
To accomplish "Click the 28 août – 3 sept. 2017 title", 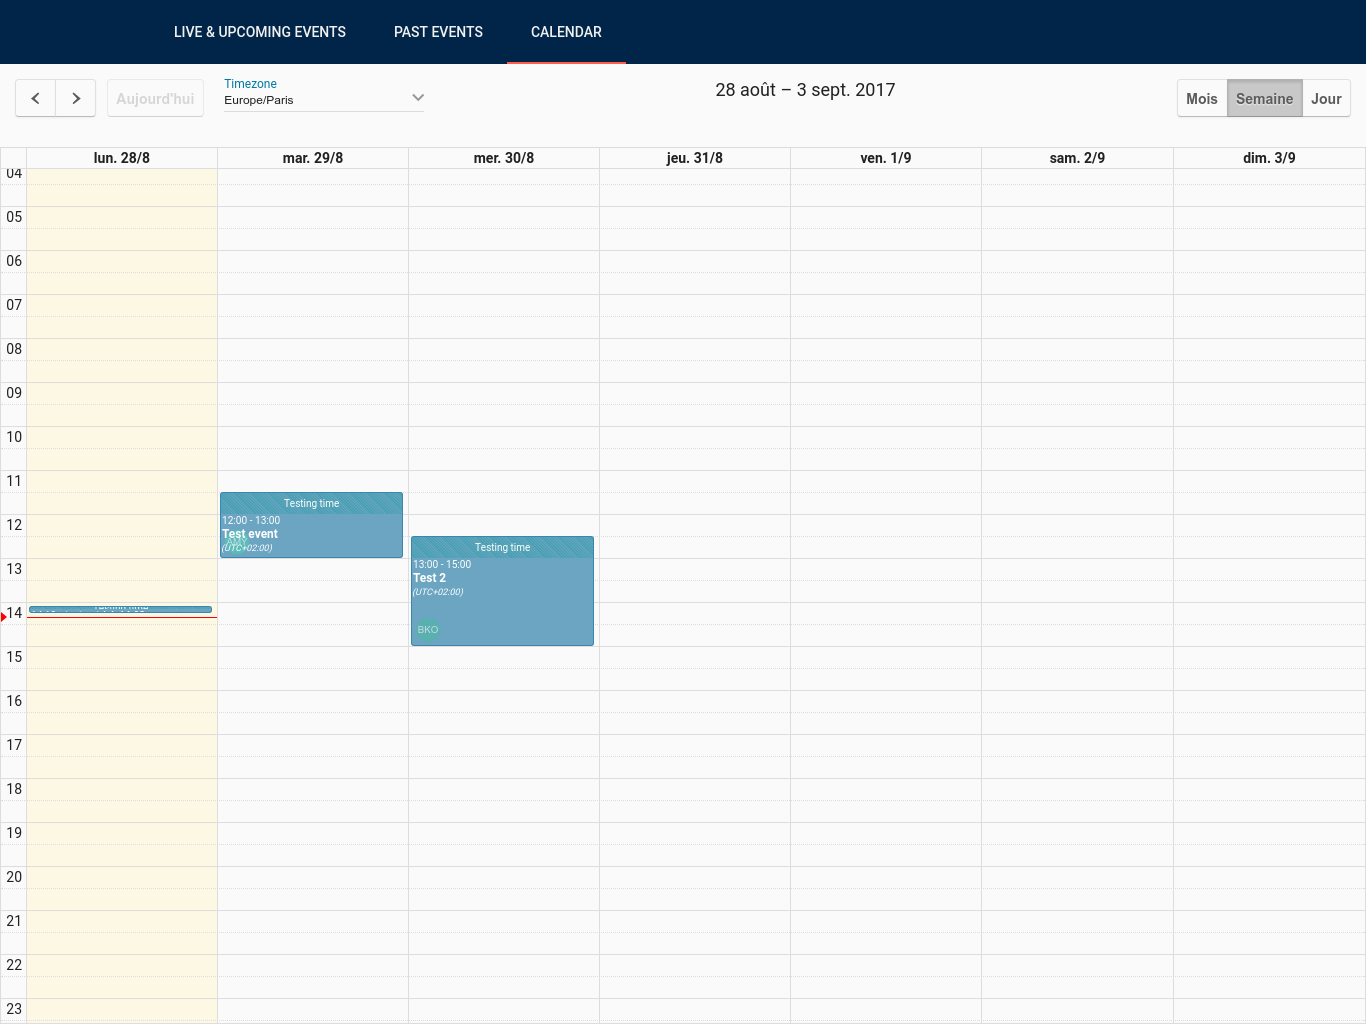I will pos(805,90).
